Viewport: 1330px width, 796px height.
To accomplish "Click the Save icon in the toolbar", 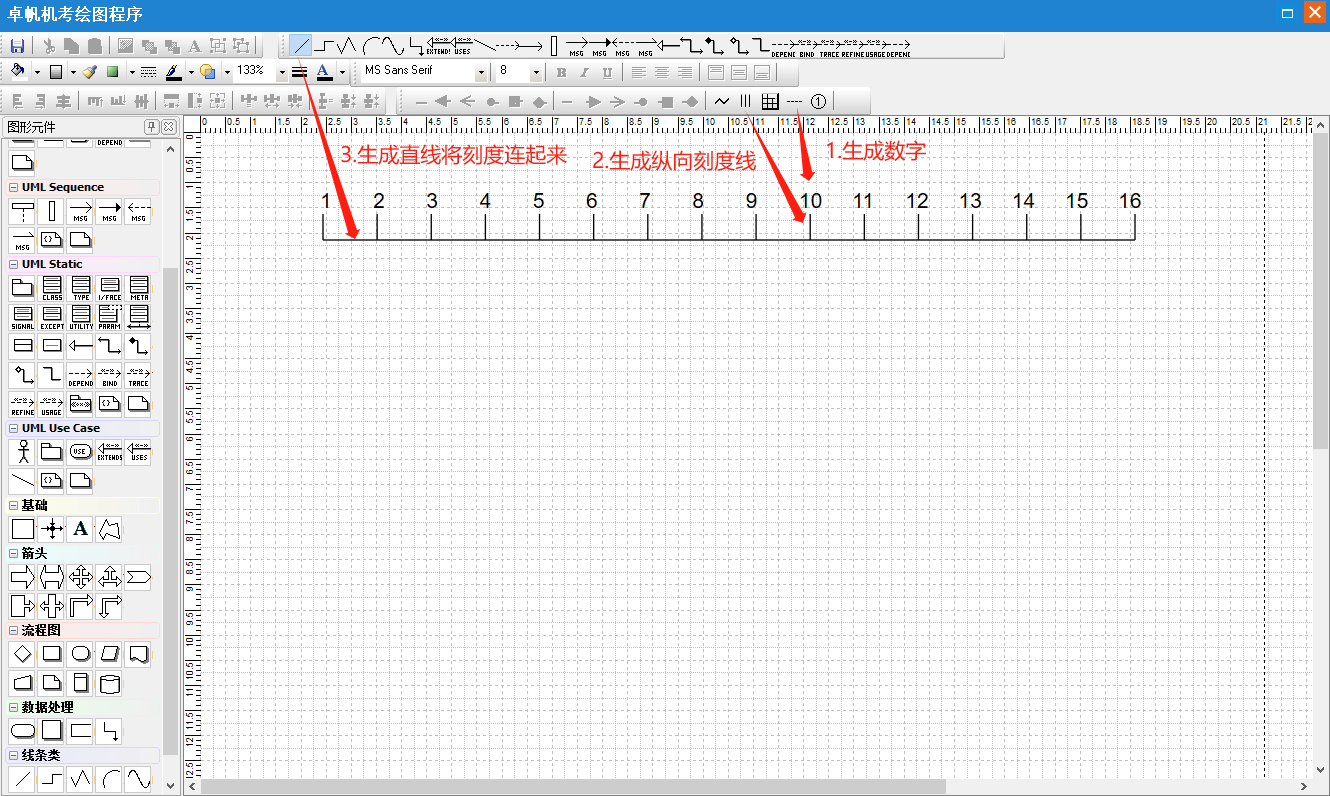I will point(17,46).
